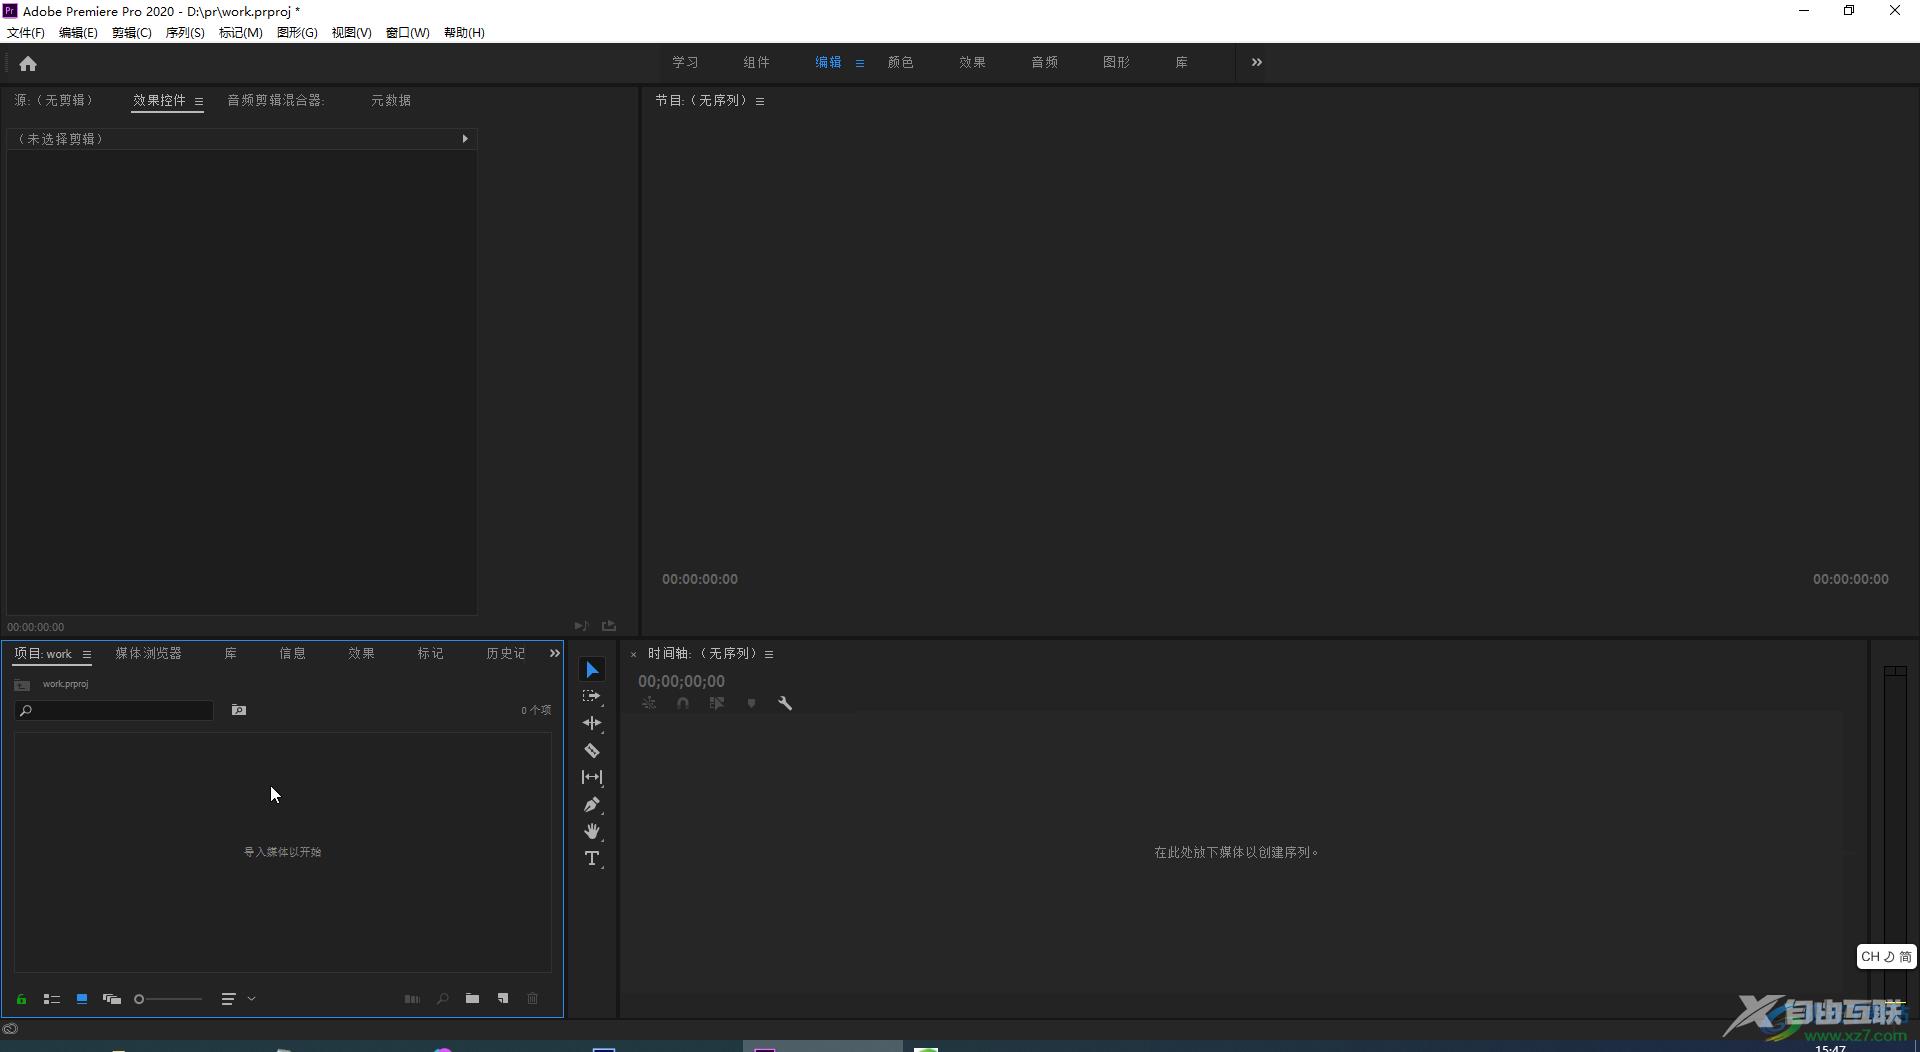Viewport: 1920px width, 1052px height.
Task: Open Editing workspace menu icon
Action: pos(860,63)
